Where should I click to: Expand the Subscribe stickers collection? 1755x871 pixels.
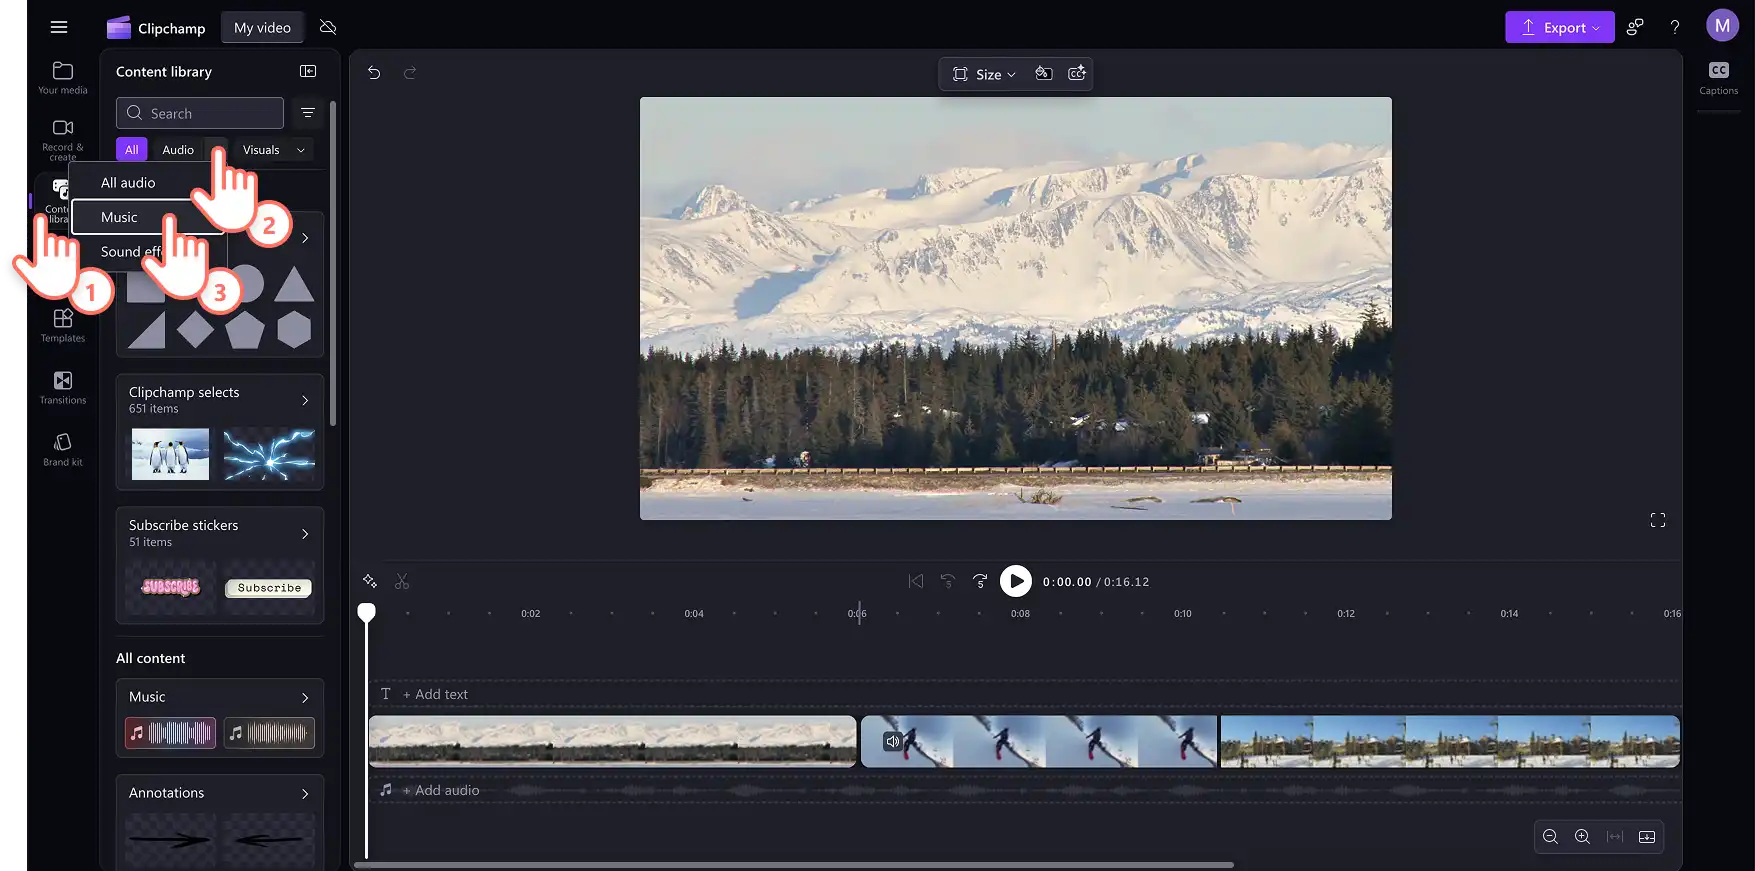305,534
